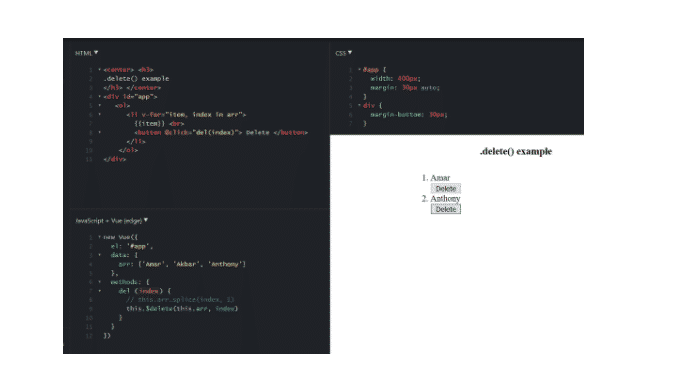Collapse the data: { fold arrow
The width and height of the screenshot is (699, 379).
(99, 255)
